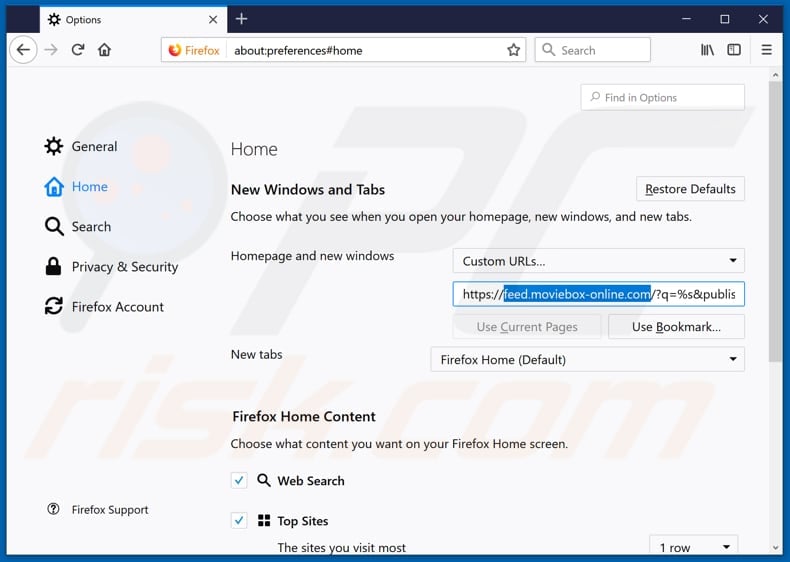Click the homepage URL input field
The image size is (790, 562).
pos(598,294)
